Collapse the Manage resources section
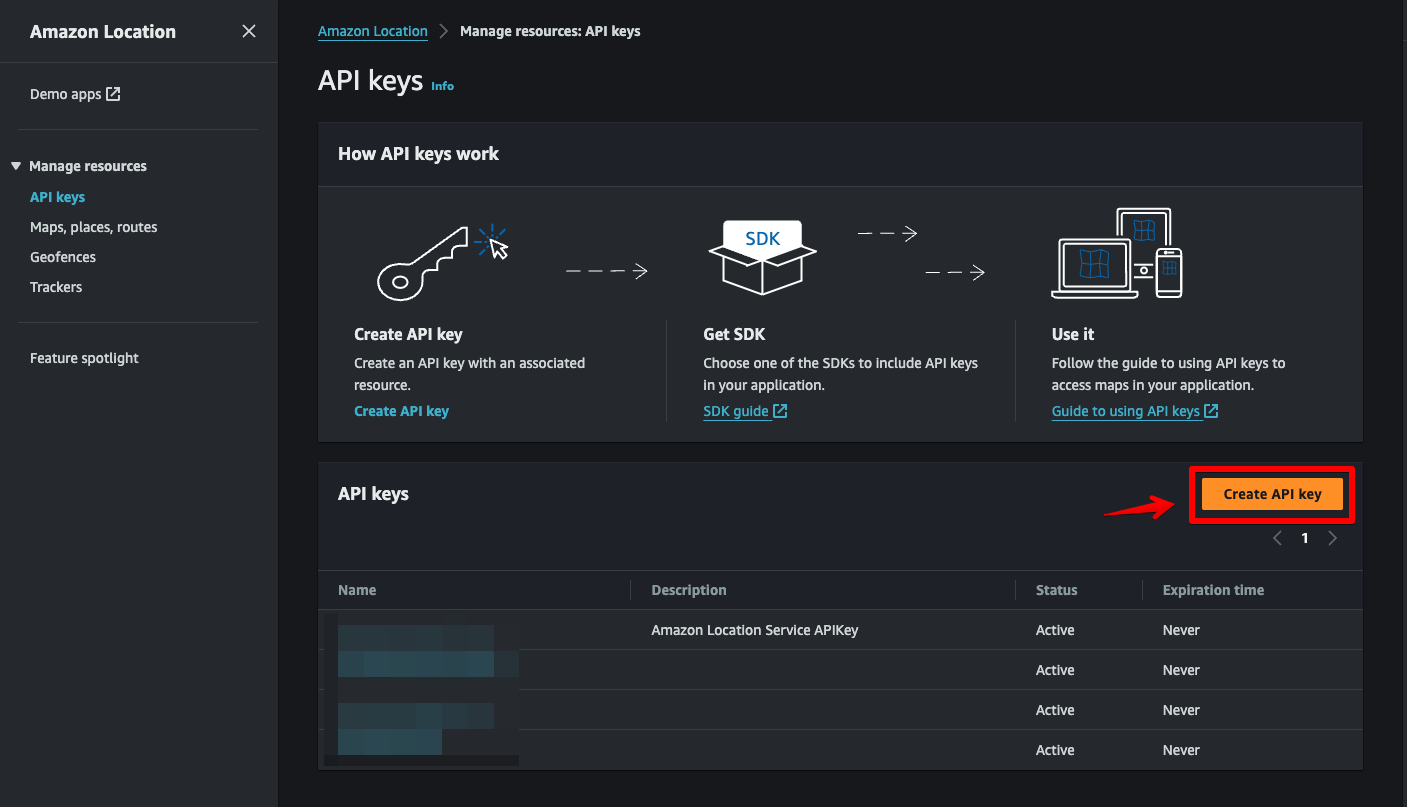Viewport: 1407px width, 807px height. pos(16,166)
